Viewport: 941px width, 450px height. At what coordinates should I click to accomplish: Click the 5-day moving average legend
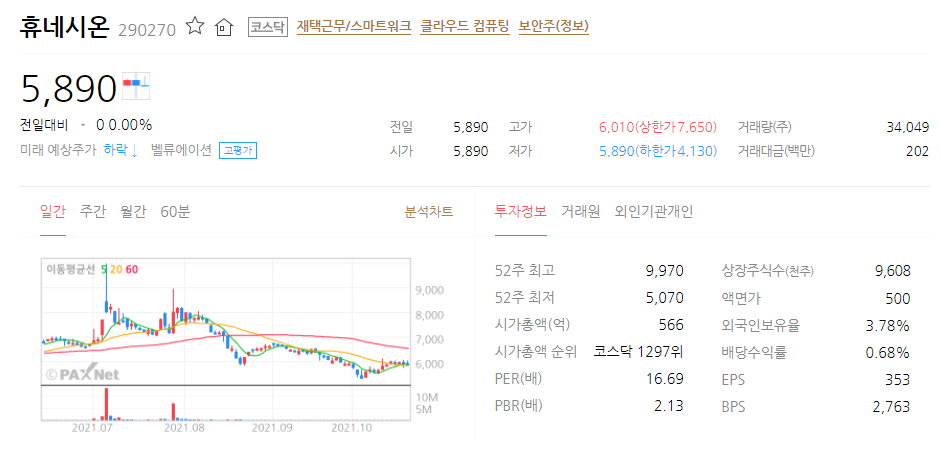104,269
